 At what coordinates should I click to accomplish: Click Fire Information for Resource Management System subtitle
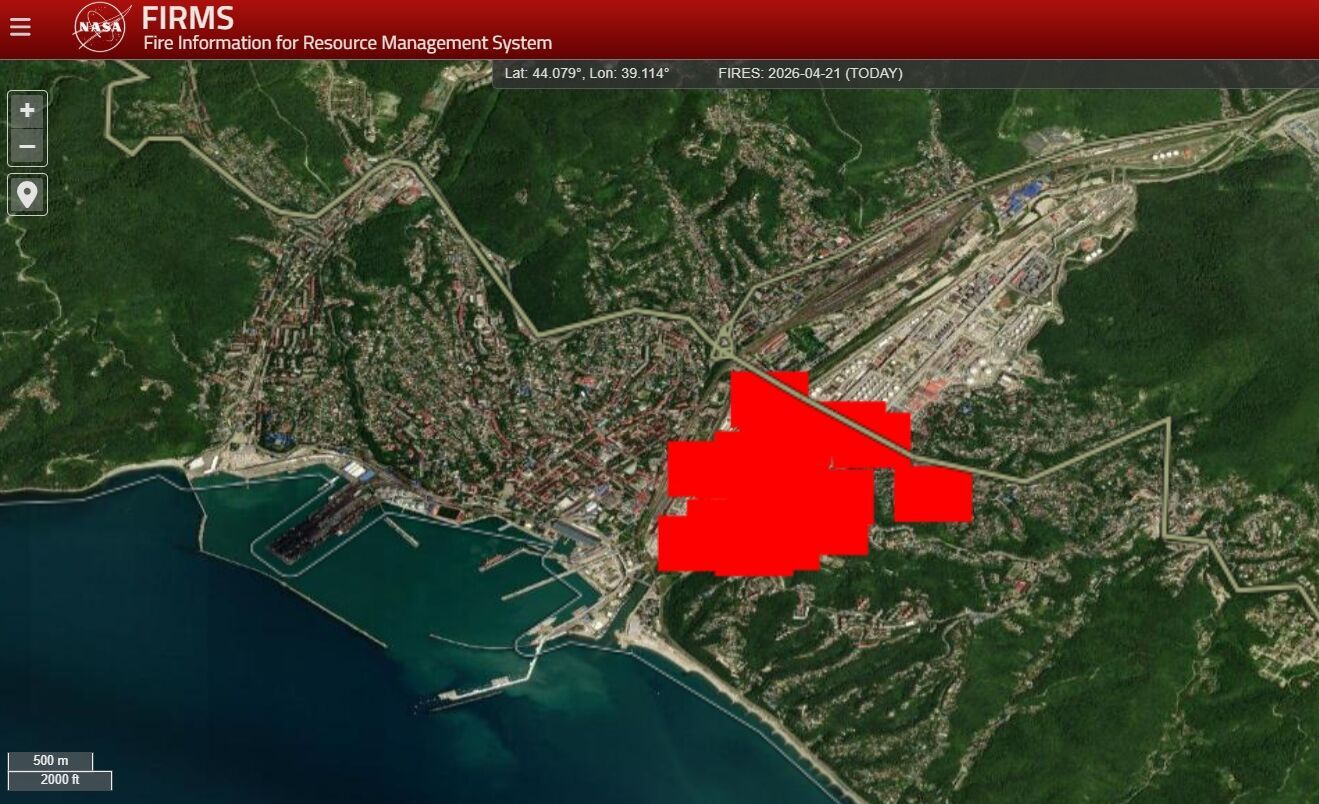pyautogui.click(x=347, y=43)
